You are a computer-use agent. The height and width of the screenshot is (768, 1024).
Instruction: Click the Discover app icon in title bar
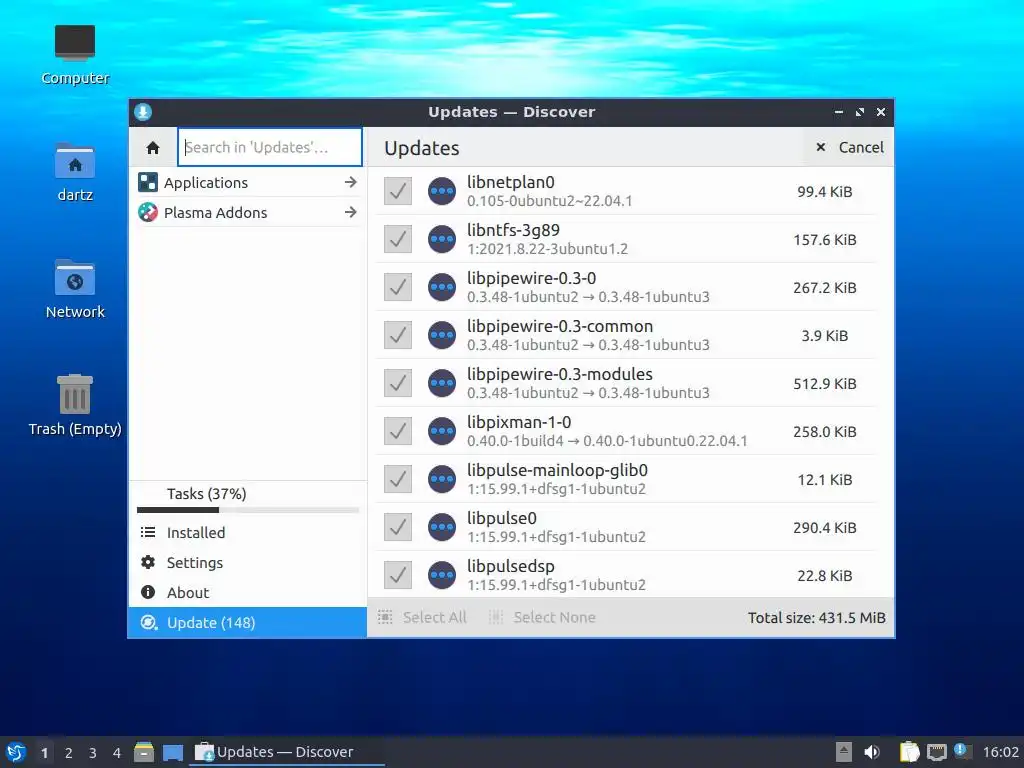point(143,112)
